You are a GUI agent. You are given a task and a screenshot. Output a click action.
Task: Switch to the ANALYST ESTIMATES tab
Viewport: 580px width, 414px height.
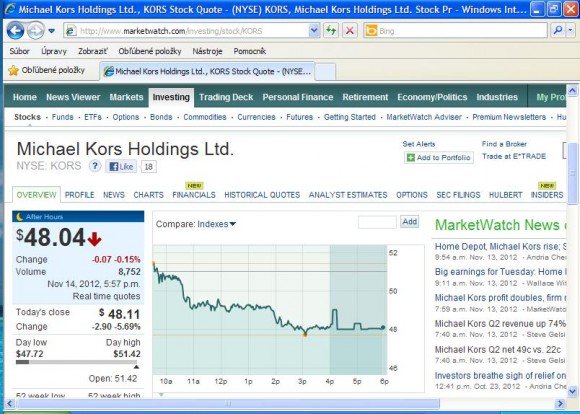click(348, 195)
